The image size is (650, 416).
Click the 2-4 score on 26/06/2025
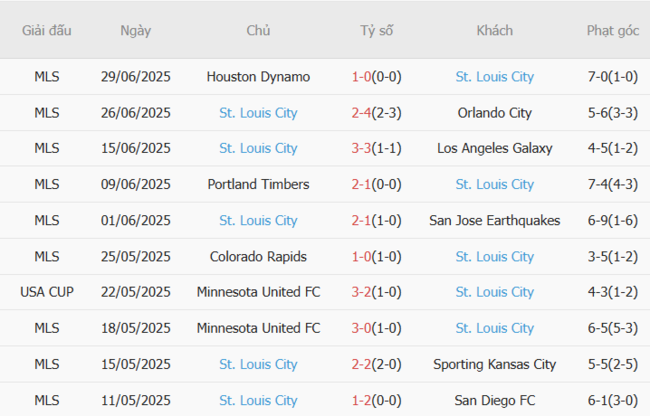361,112
